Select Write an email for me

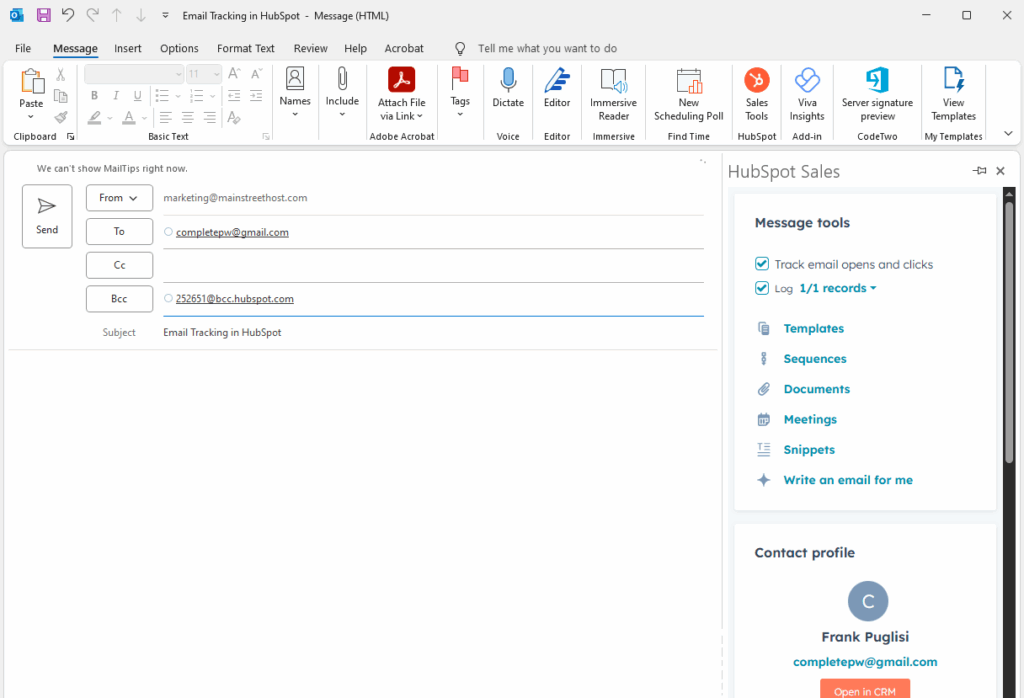tap(847, 480)
